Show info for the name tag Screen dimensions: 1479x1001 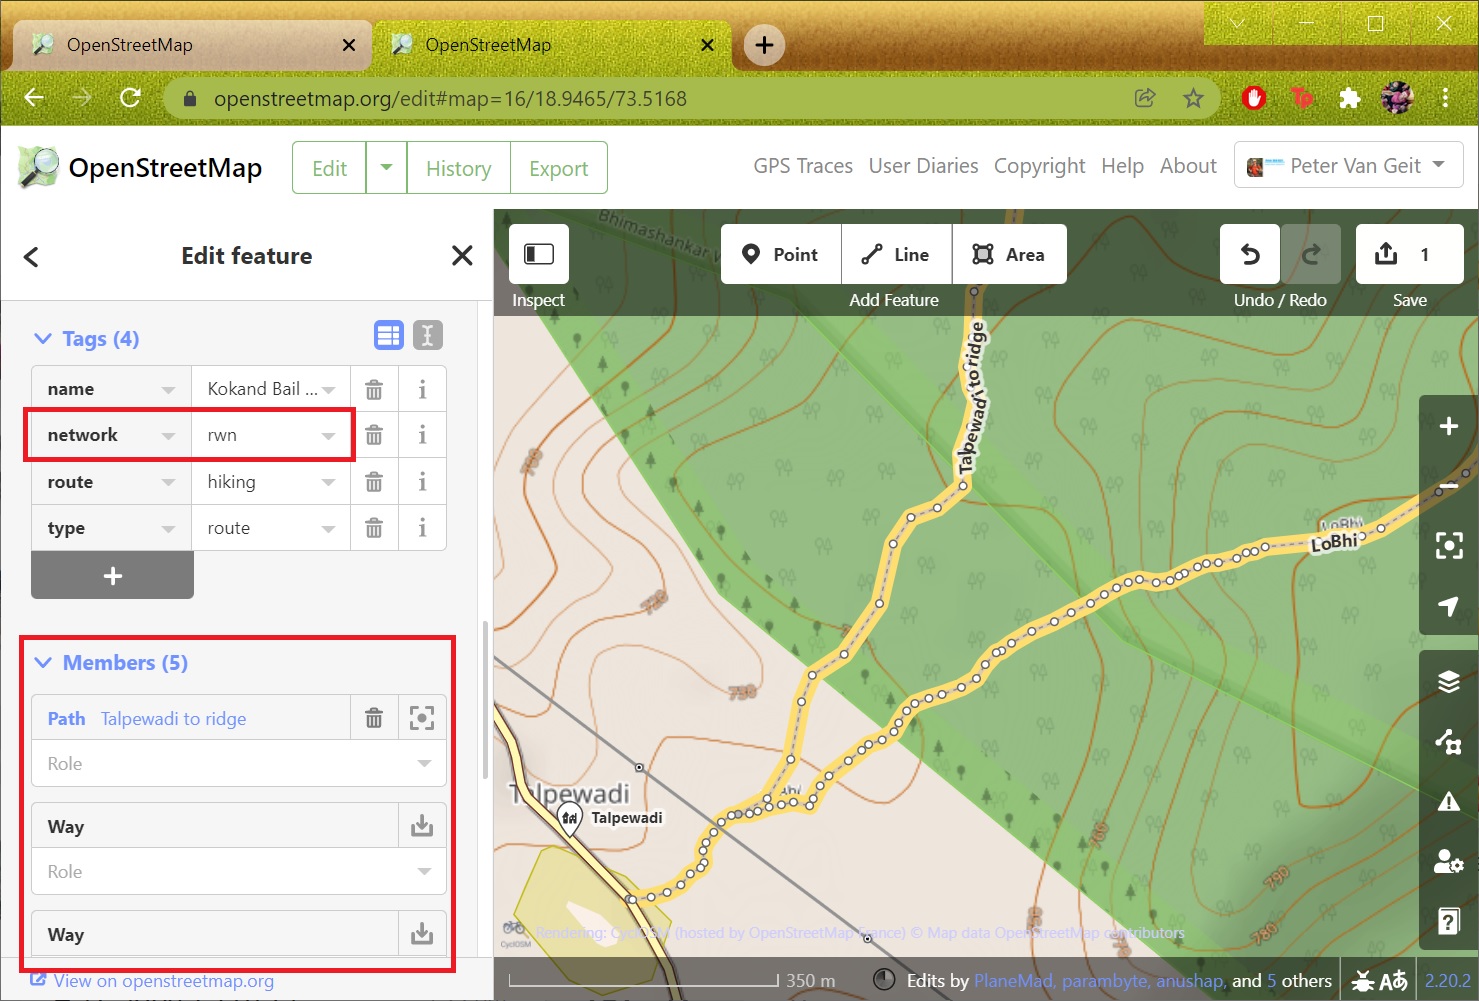point(422,389)
